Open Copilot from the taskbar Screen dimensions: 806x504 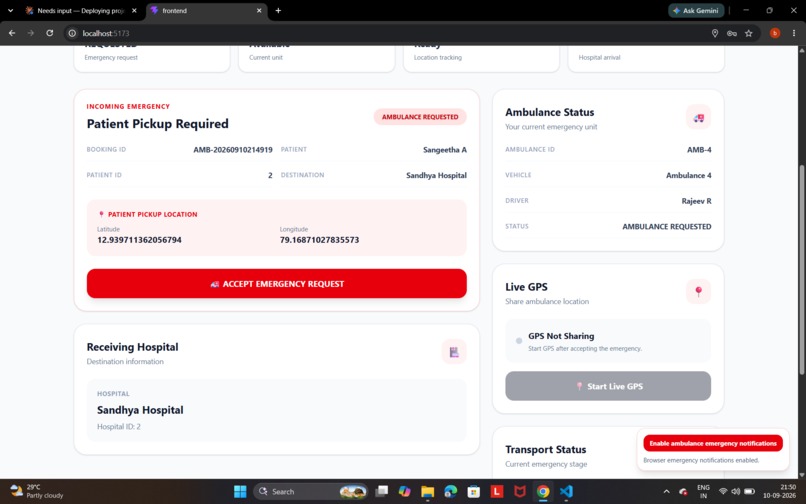pos(405,491)
